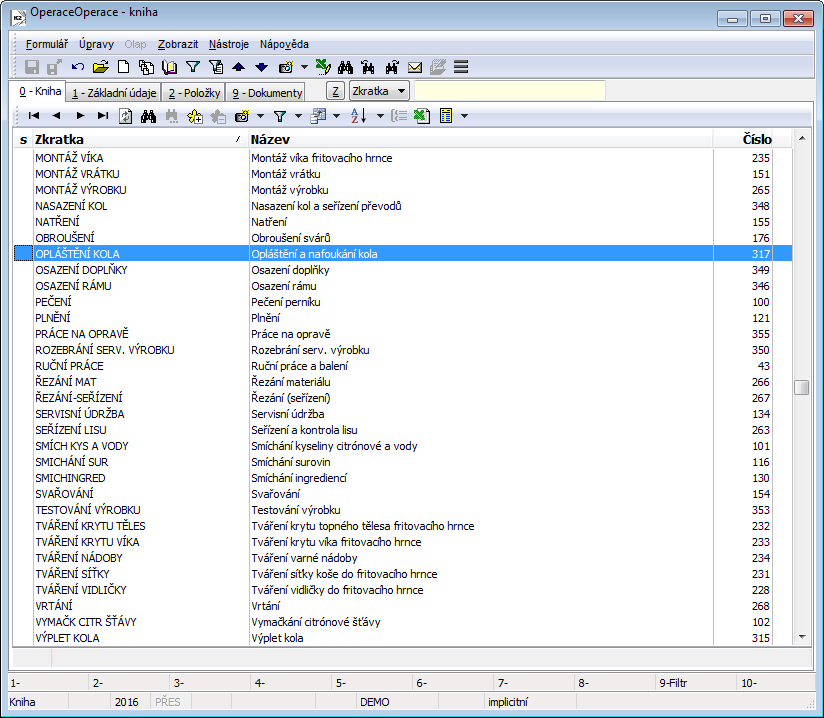Viewport: 824px width, 718px height.
Task: Click the Excel export icon in grid toolbar
Action: coord(422,116)
